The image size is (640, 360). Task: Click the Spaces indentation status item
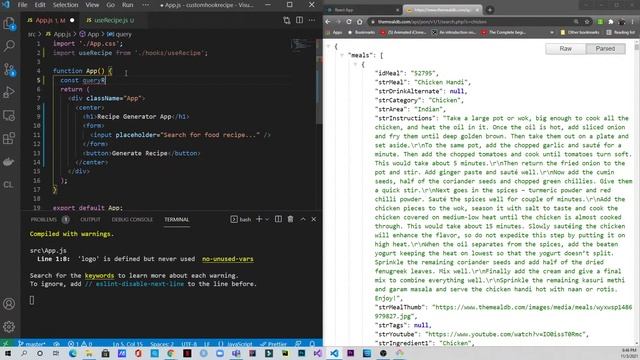[162, 344]
